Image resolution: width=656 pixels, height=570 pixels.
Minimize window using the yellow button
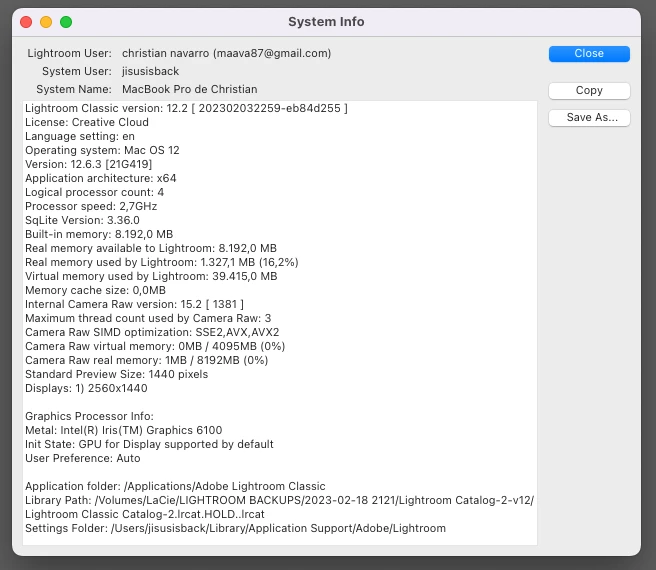(x=46, y=22)
